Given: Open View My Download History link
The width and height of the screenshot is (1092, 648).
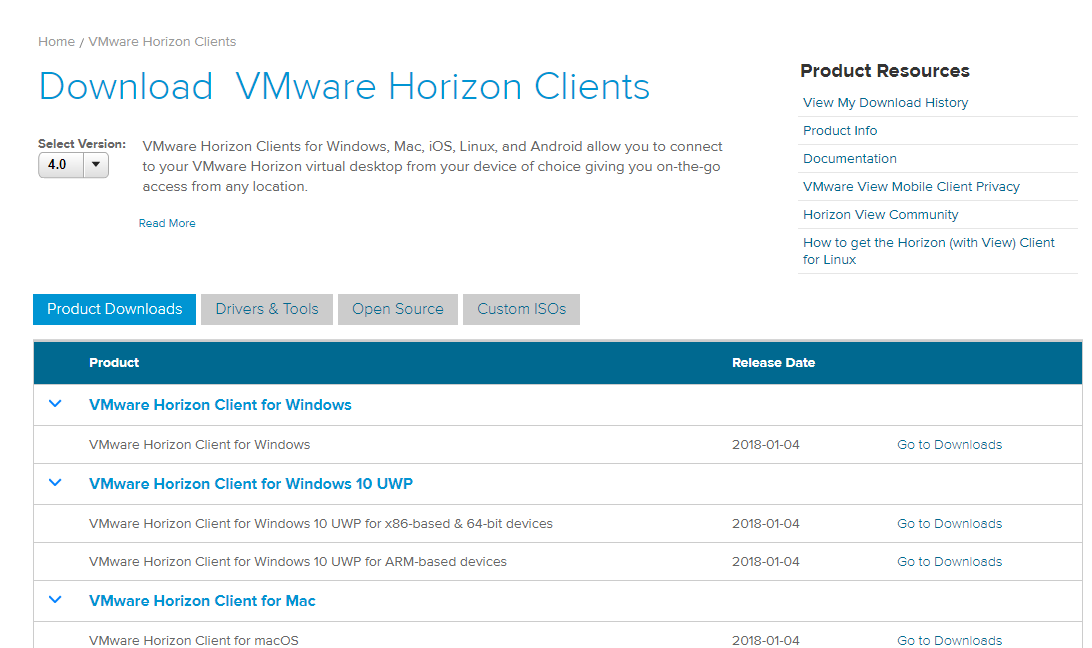Looking at the screenshot, I should [x=885, y=102].
